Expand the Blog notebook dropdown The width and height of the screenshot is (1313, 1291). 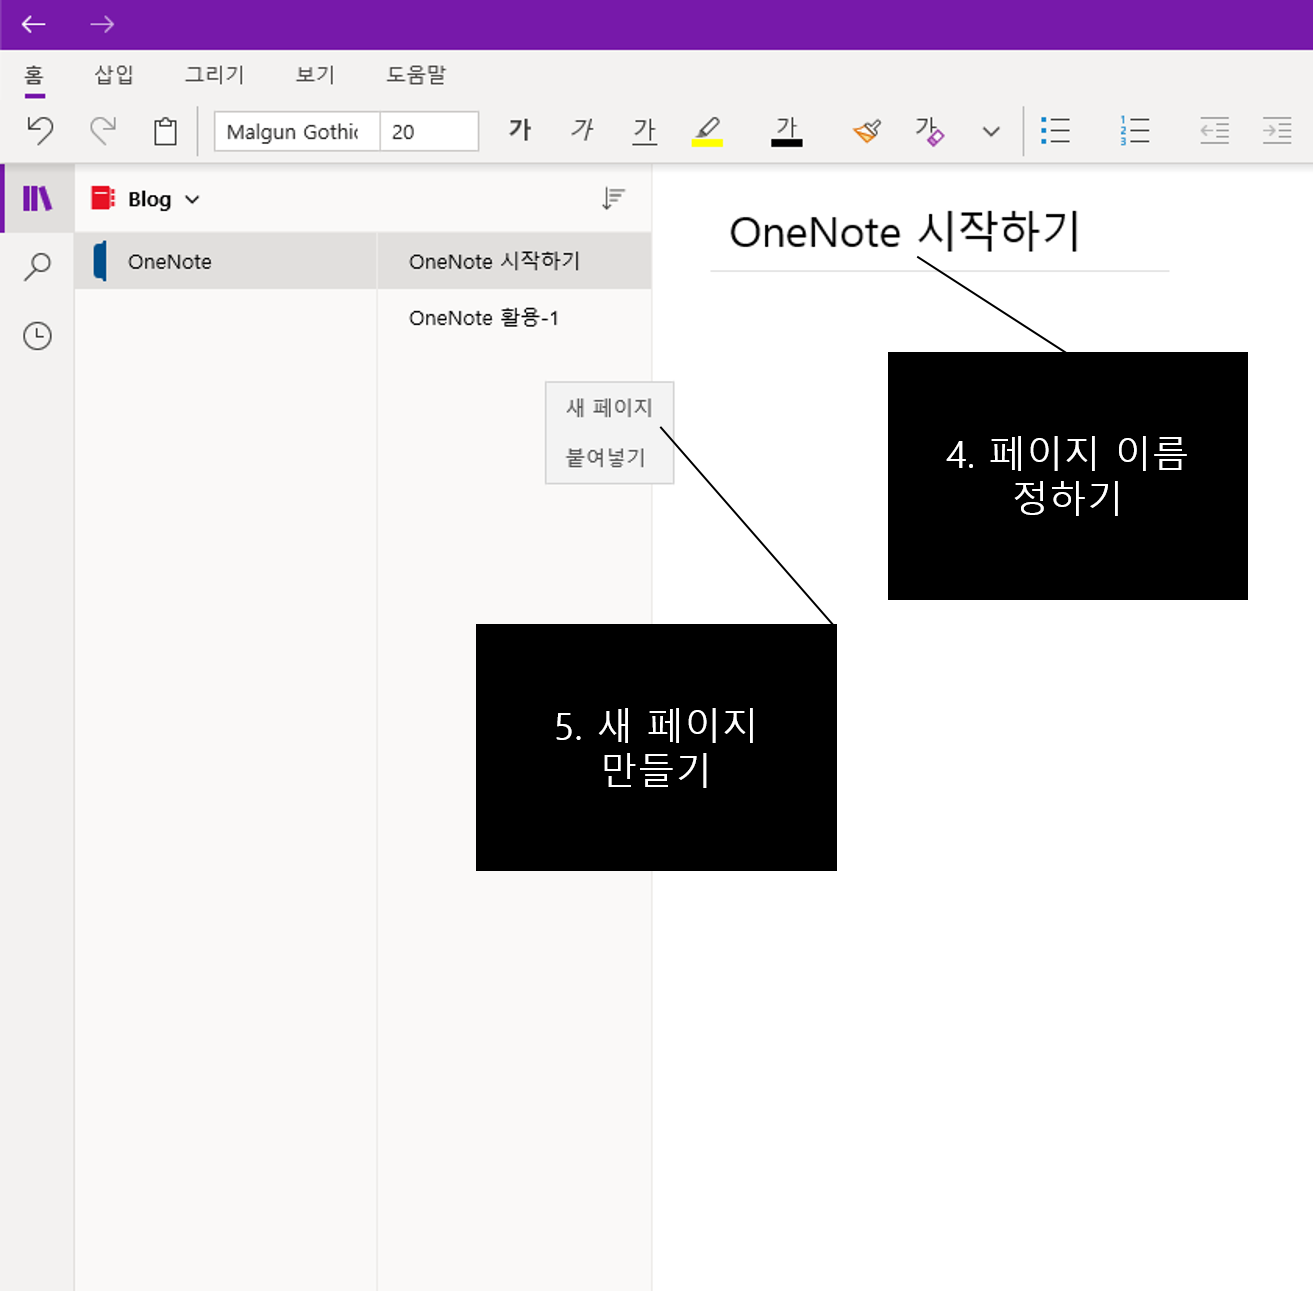pyautogui.click(x=192, y=200)
